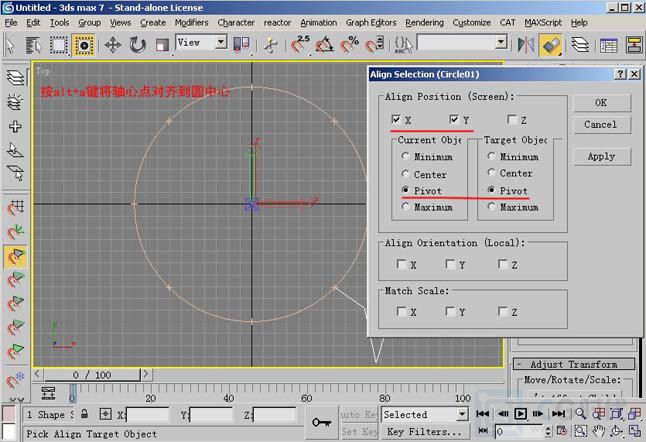The width and height of the screenshot is (646, 442).
Task: Toggle Spinner Snap icon
Action: 374,44
